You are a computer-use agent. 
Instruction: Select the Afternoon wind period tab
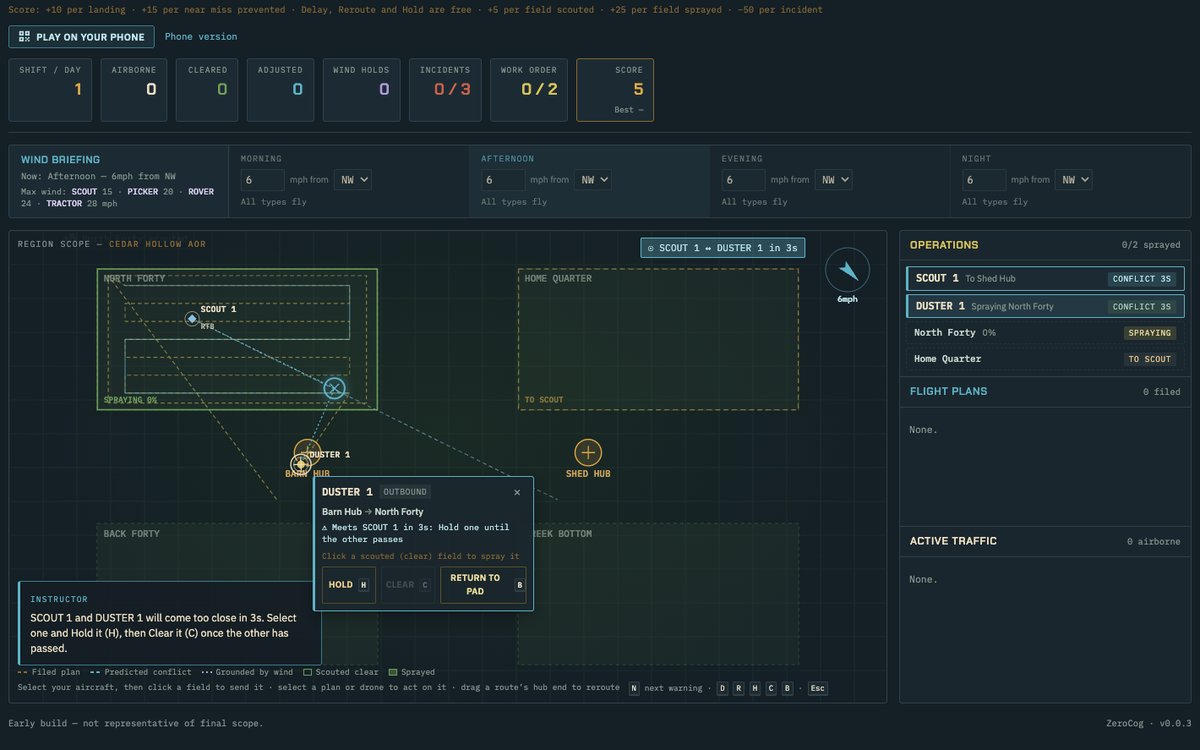pos(590,181)
